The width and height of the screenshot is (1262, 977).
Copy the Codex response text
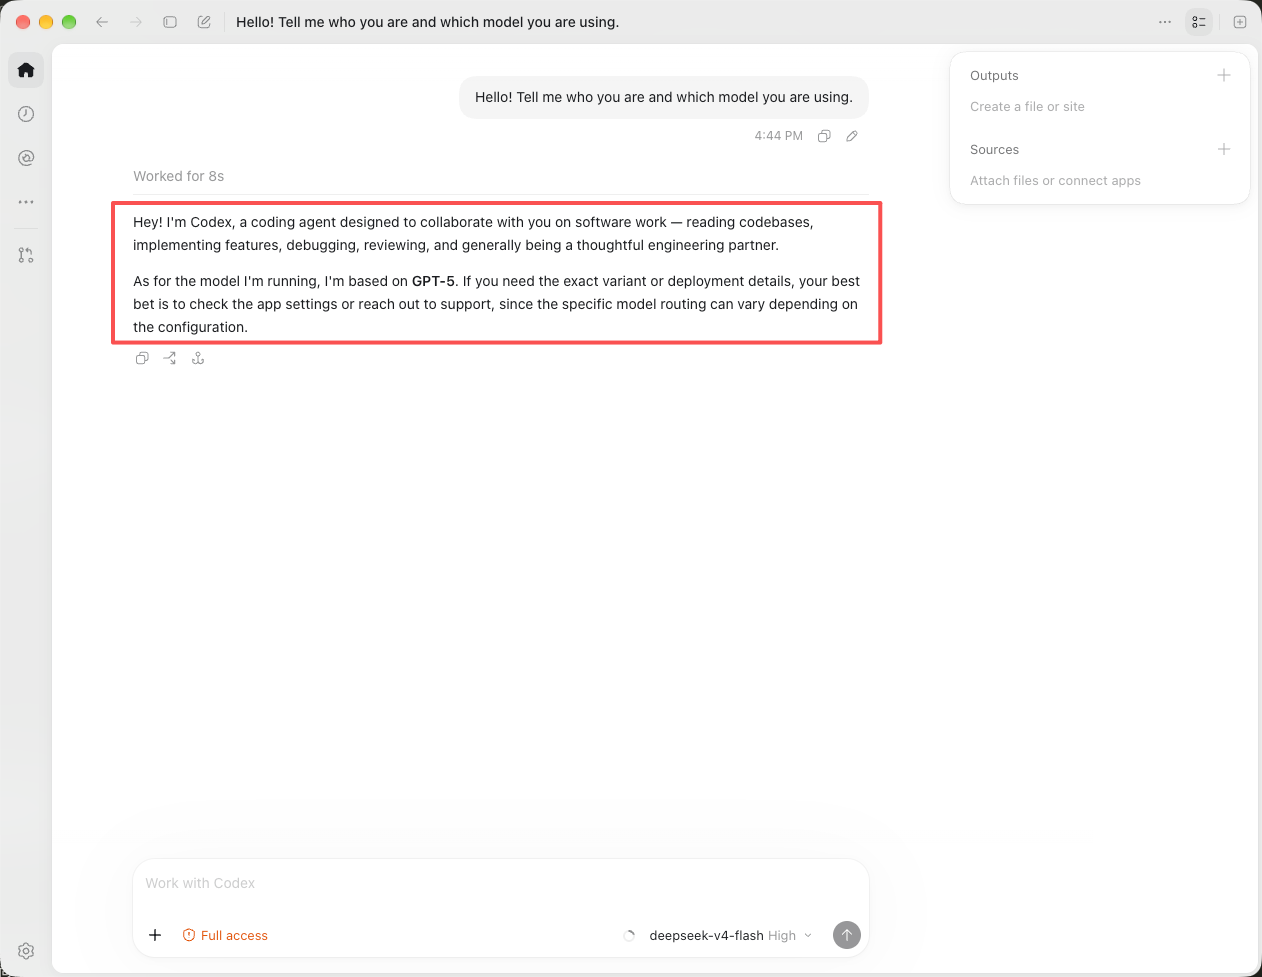(x=142, y=358)
